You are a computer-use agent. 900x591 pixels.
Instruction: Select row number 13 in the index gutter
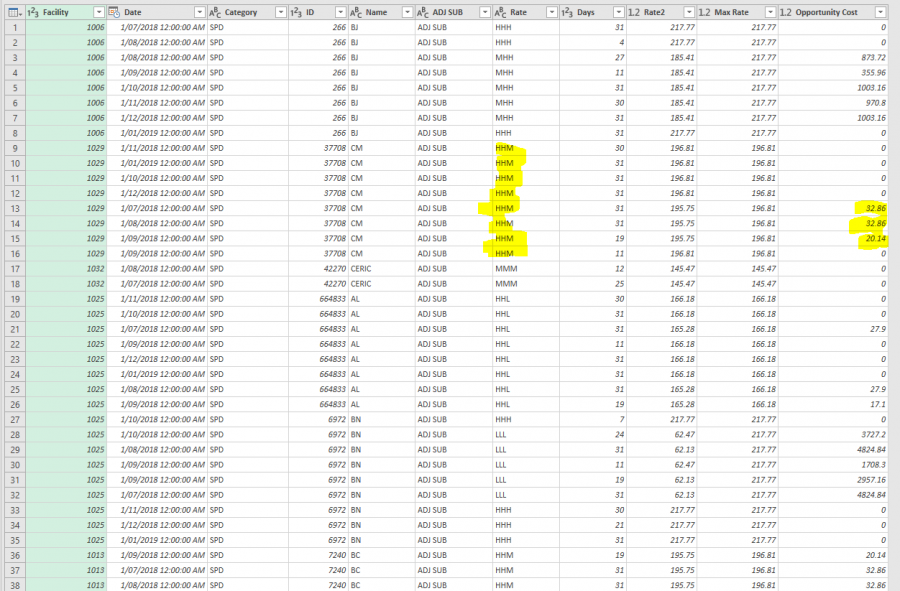[x=15, y=208]
